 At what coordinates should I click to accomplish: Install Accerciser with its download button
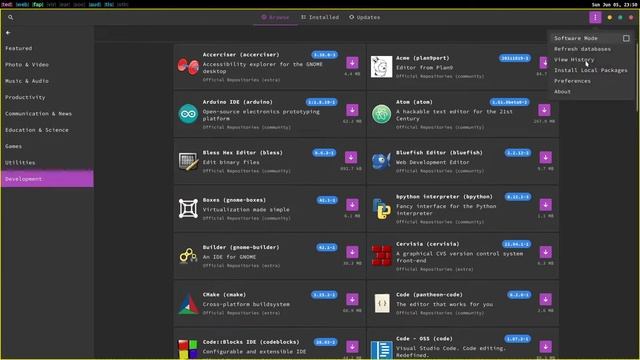click(x=352, y=63)
